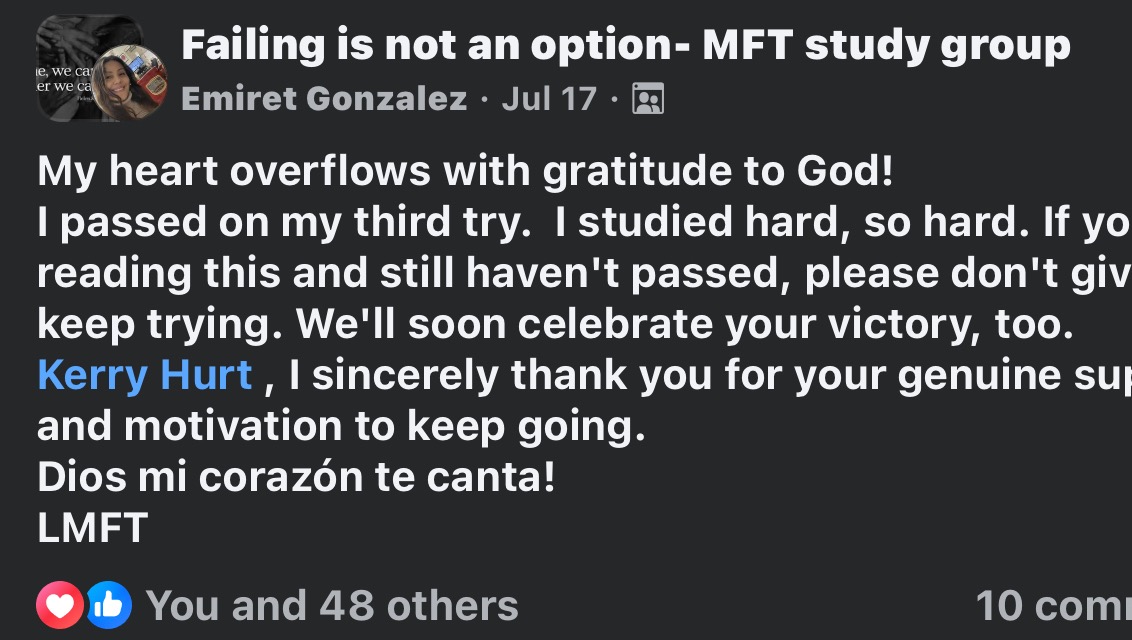The image size is (1132, 640).
Task: Click the 'We'll soon celebrate your victory' sentence
Action: [685, 325]
